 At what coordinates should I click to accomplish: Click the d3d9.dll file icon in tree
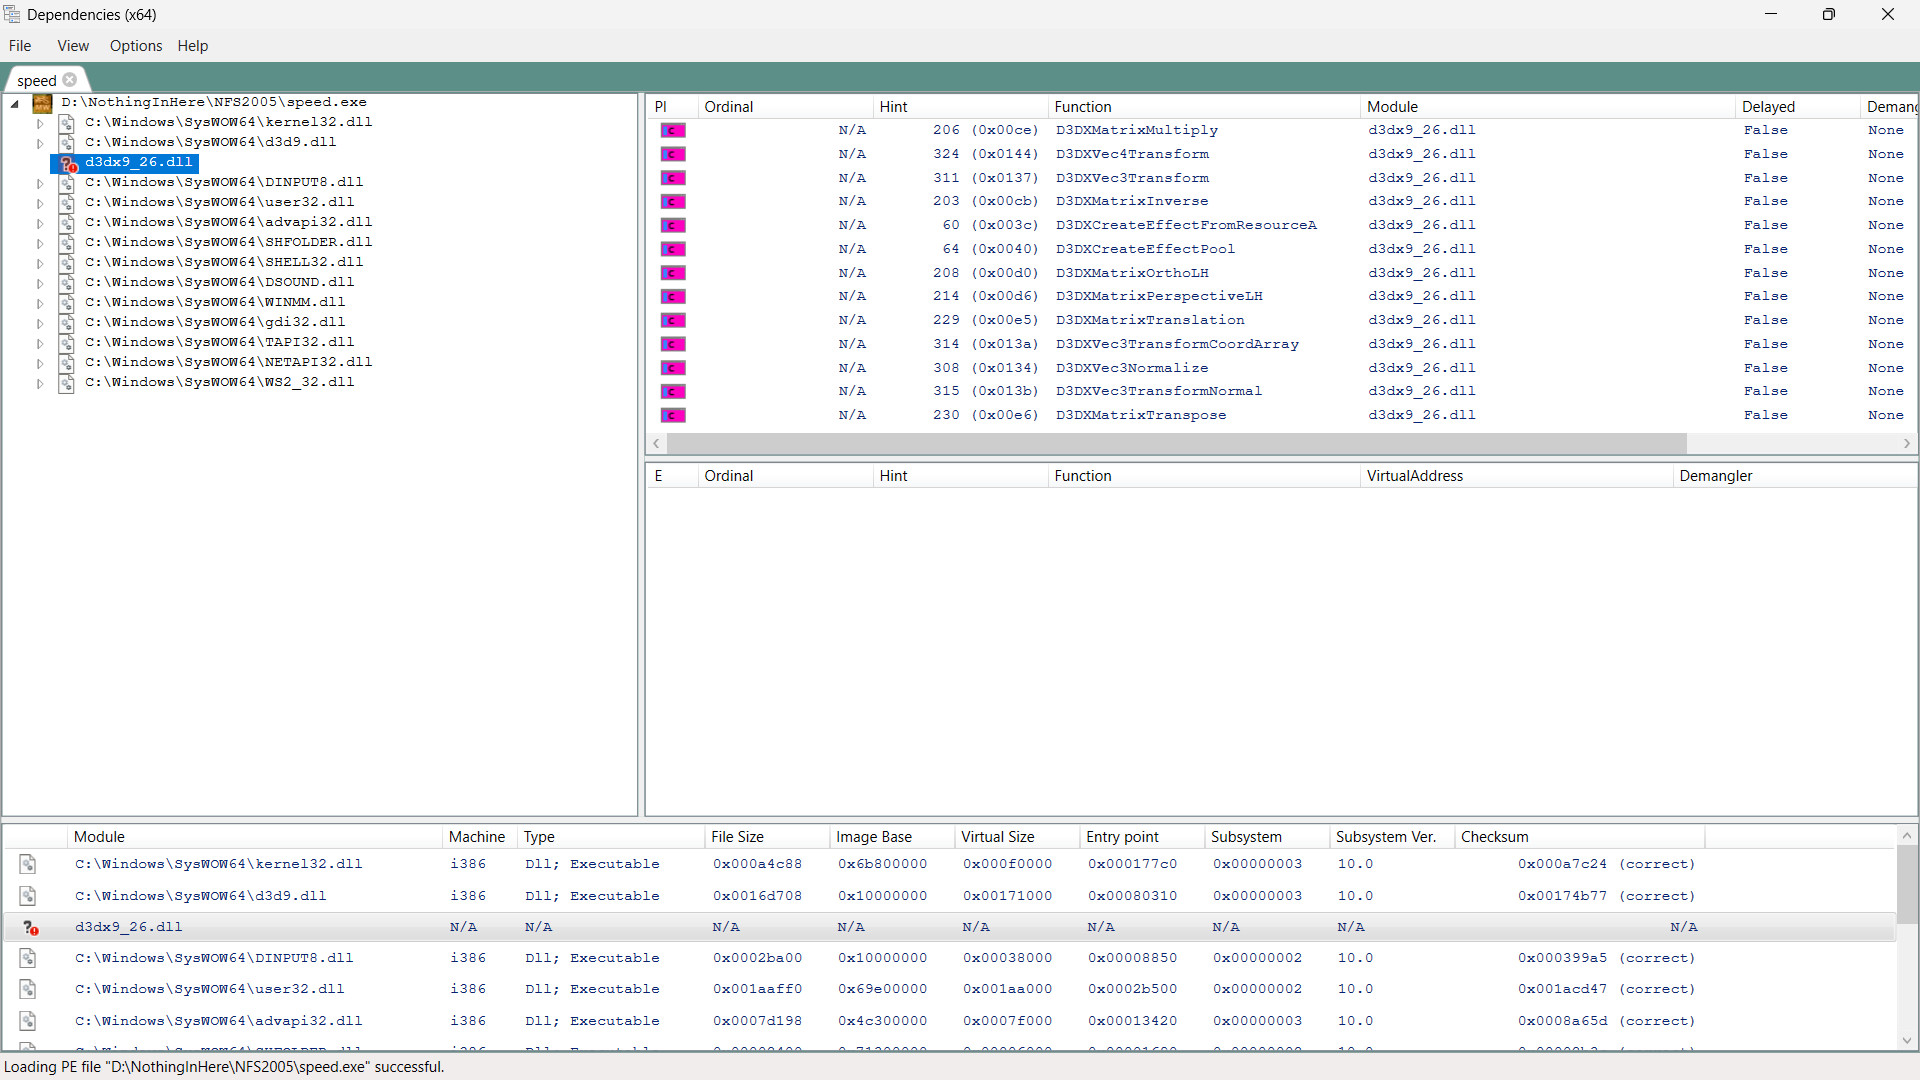coord(66,143)
